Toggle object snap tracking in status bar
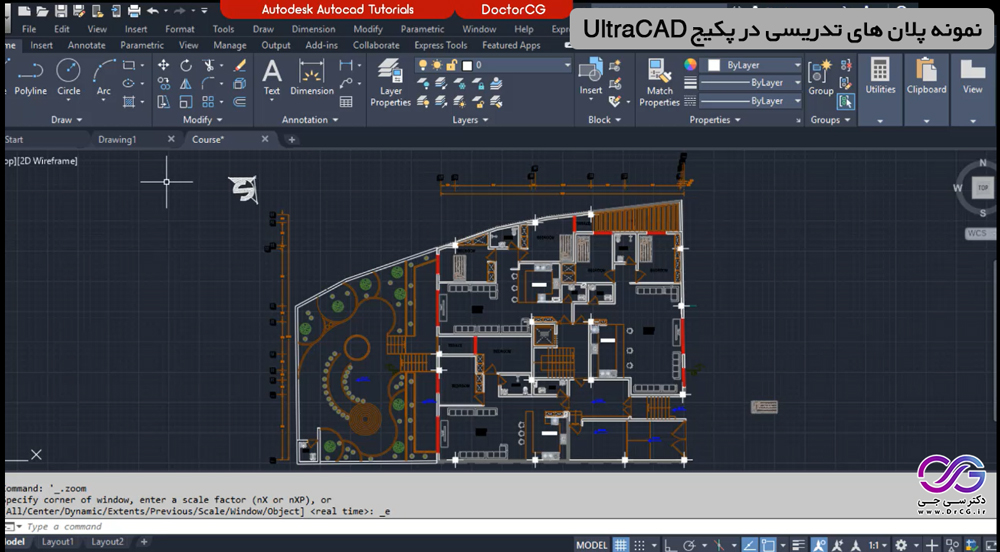Screen dimensions: 1000x552 click(x=750, y=545)
